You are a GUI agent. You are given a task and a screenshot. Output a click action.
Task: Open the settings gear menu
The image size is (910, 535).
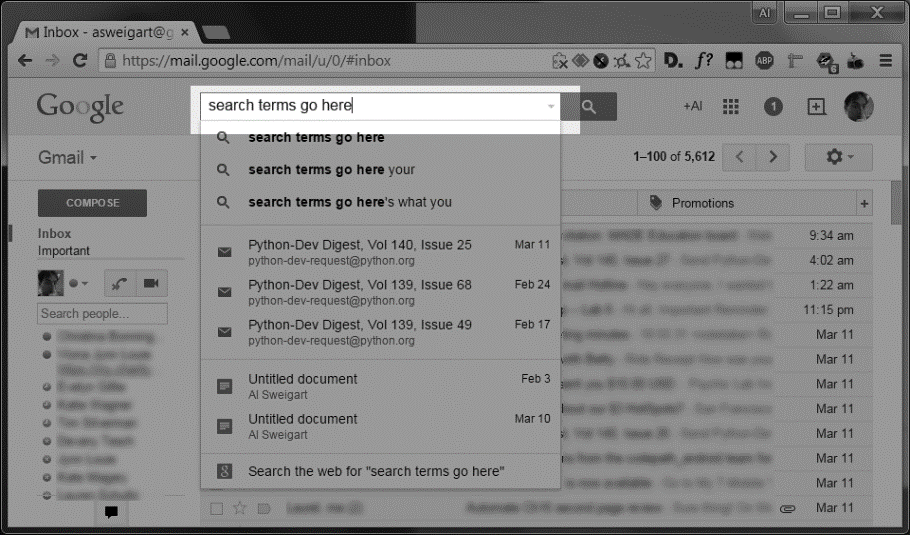[x=839, y=157]
